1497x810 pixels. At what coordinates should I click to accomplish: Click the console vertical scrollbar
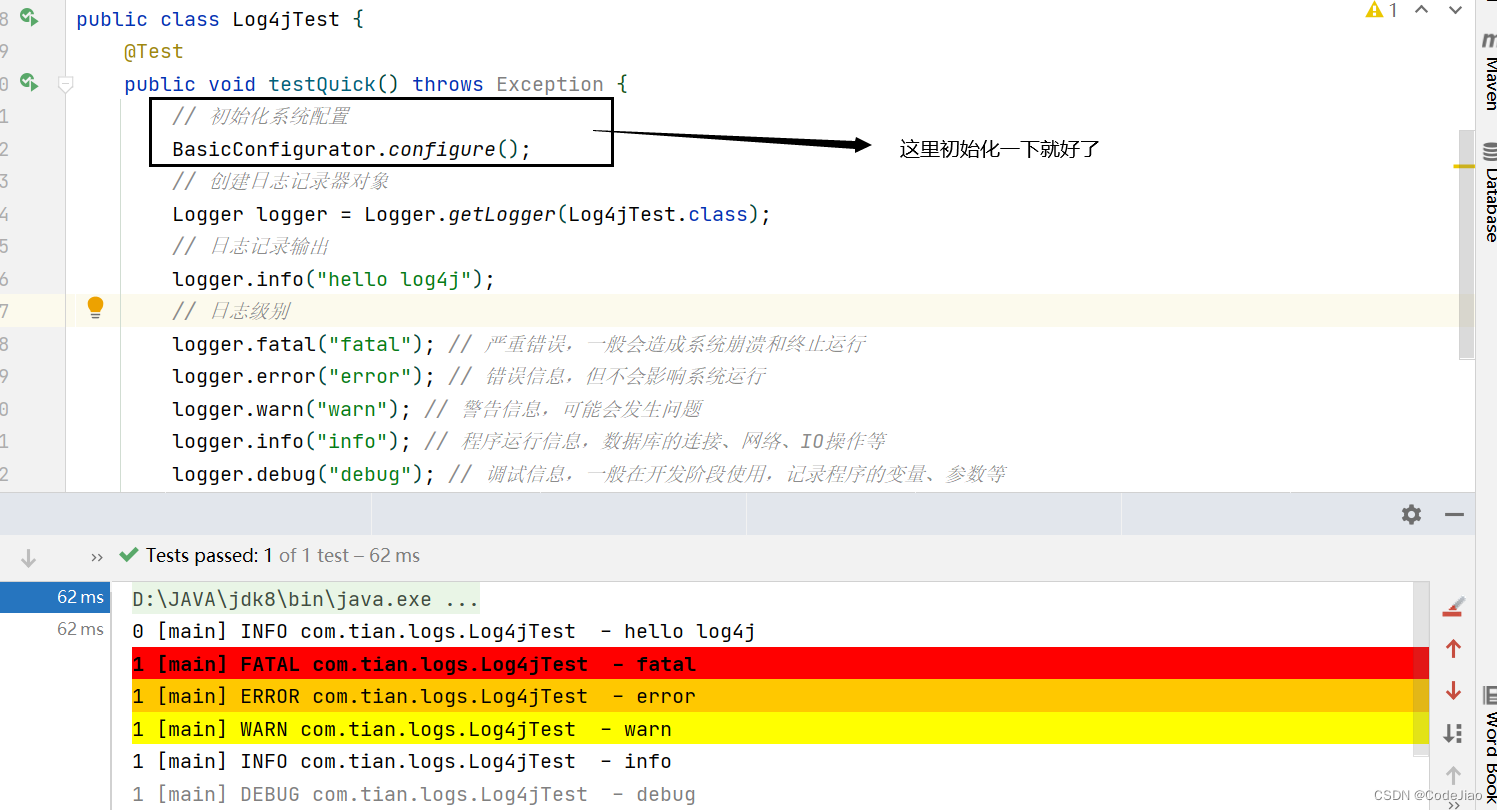pos(1421,670)
